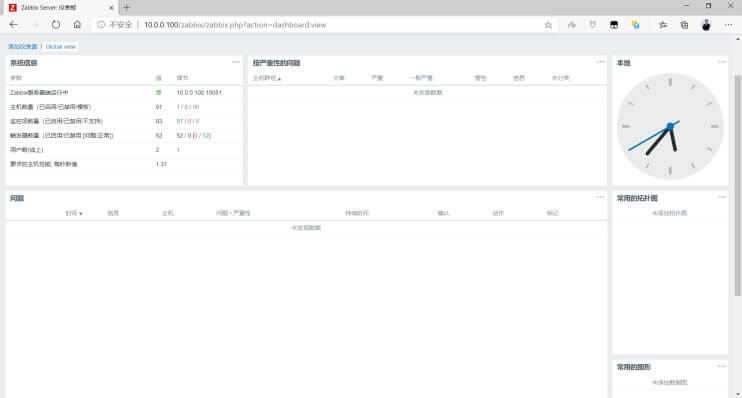The image size is (742, 398).
Task: Open problems by severity widget menu
Action: coord(600,62)
